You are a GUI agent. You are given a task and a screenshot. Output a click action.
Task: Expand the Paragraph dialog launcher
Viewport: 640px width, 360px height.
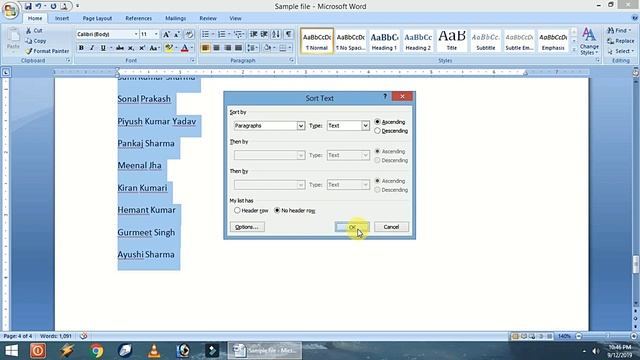click(x=291, y=60)
